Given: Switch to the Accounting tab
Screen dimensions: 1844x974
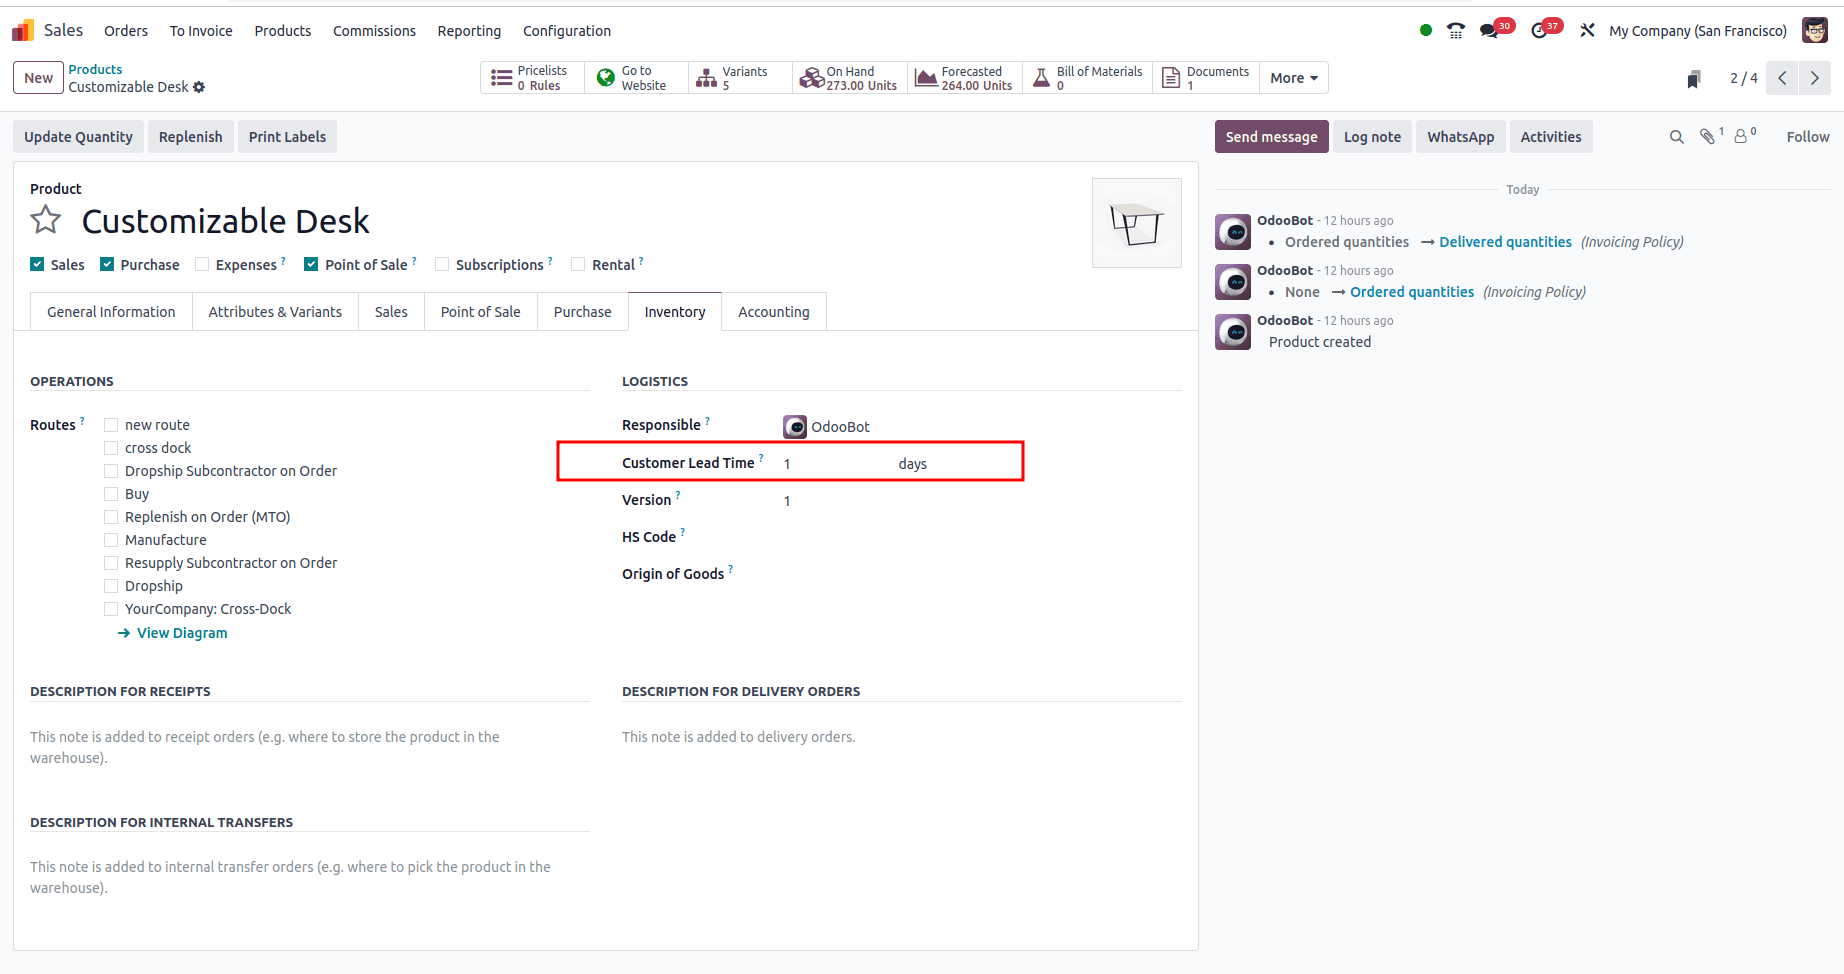Looking at the screenshot, I should pyautogui.click(x=774, y=312).
